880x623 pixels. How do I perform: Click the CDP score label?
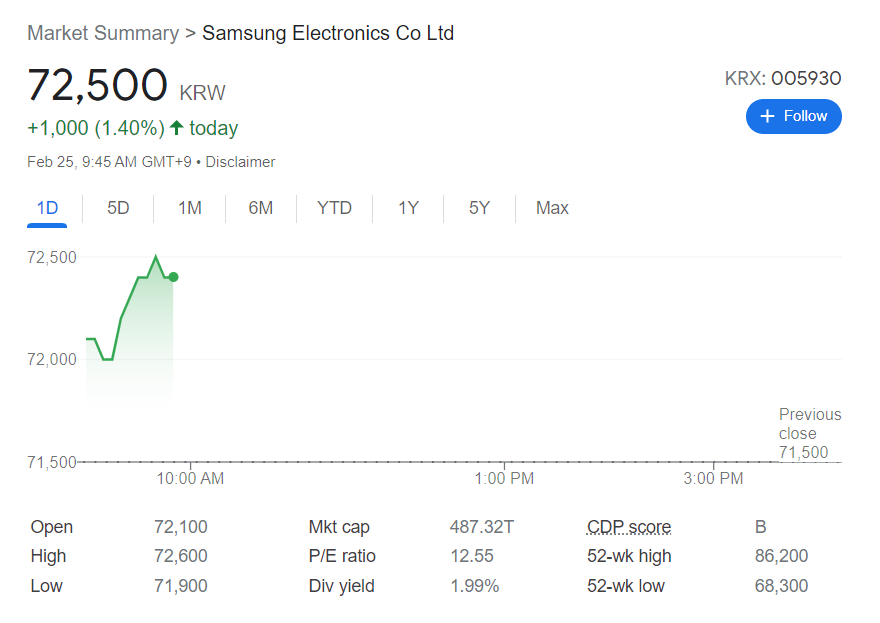click(629, 527)
